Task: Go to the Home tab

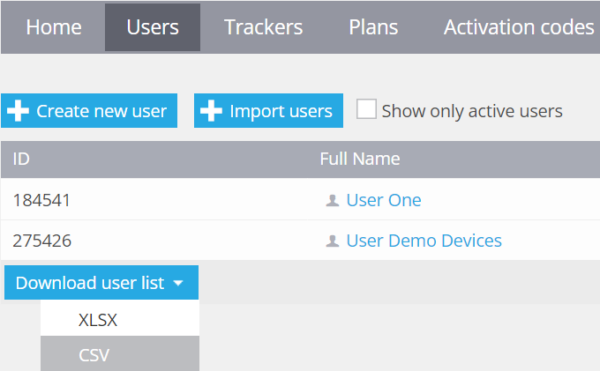Action: 54,27
